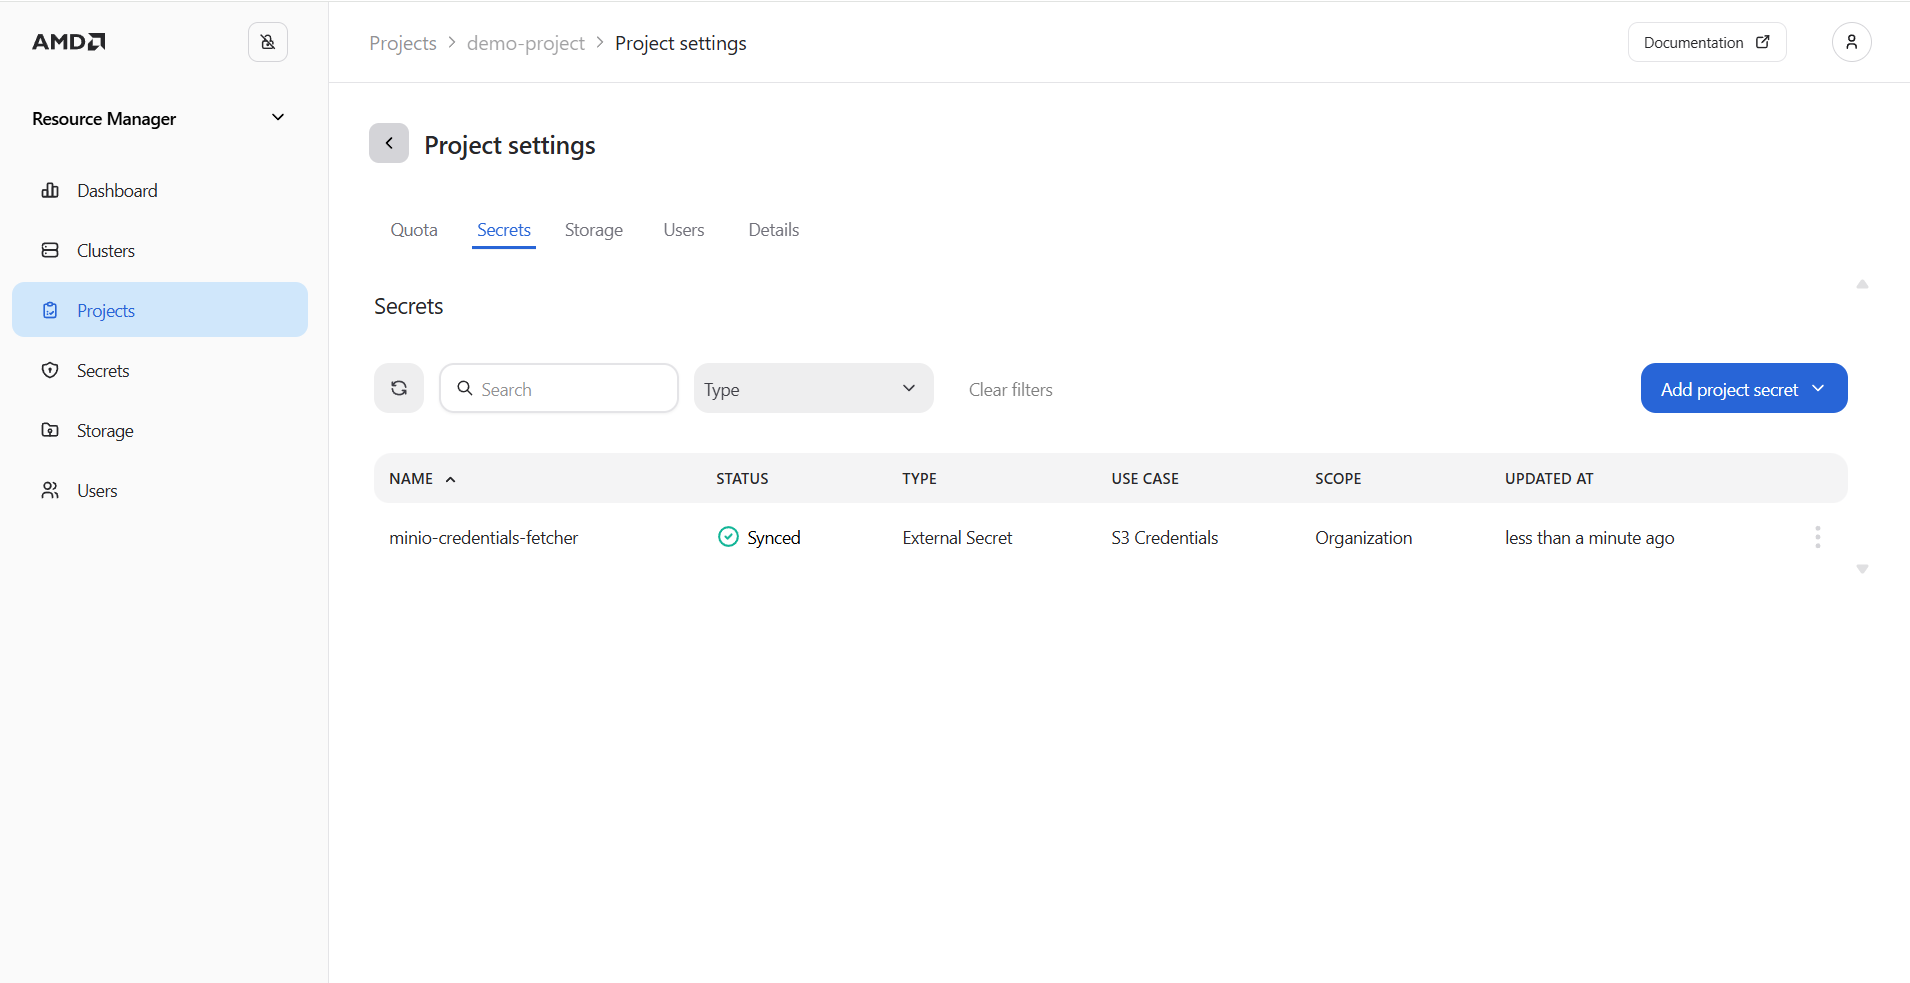Click the magnifier icon in Search box
Viewport: 1910px width, 983px height.
[x=465, y=388]
